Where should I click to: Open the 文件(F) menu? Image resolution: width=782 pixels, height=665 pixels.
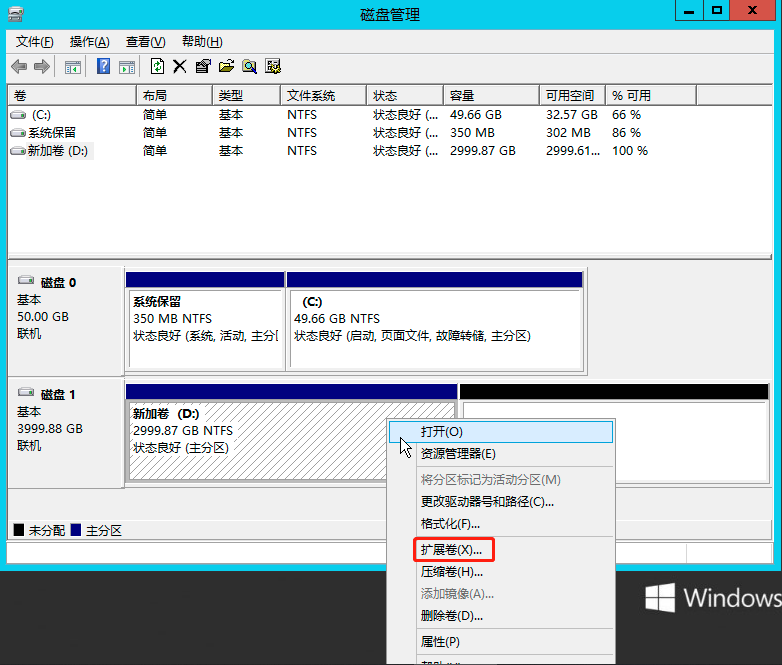(34, 42)
